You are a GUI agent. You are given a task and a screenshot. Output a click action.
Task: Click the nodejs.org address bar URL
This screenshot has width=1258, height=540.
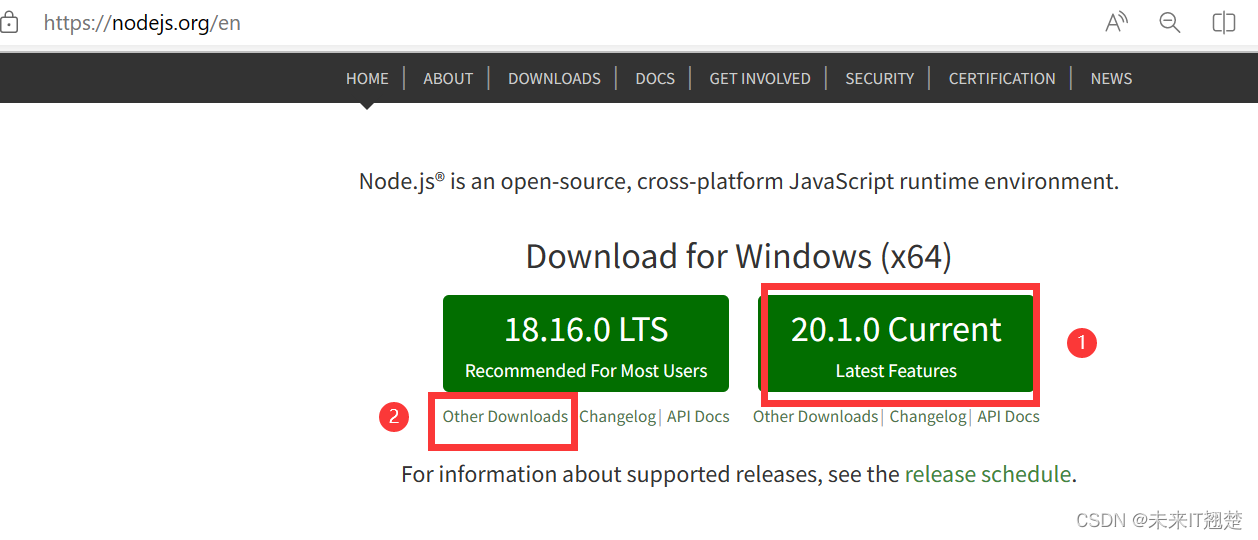coord(142,23)
